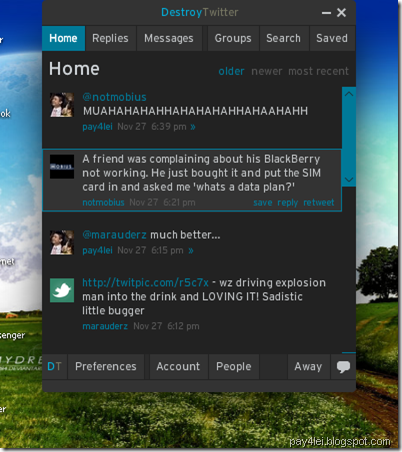Open conversation arrow on 6:39 pm tweet
Screen dimensions: 402x452
tap(193, 127)
